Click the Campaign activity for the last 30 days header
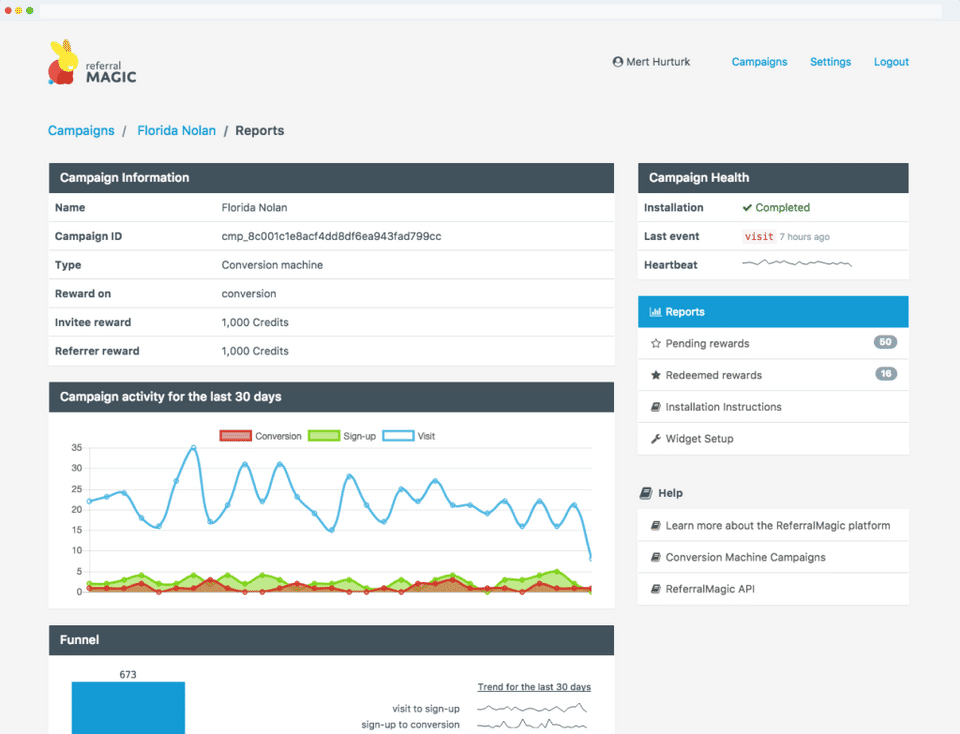960x734 pixels. tap(331, 397)
